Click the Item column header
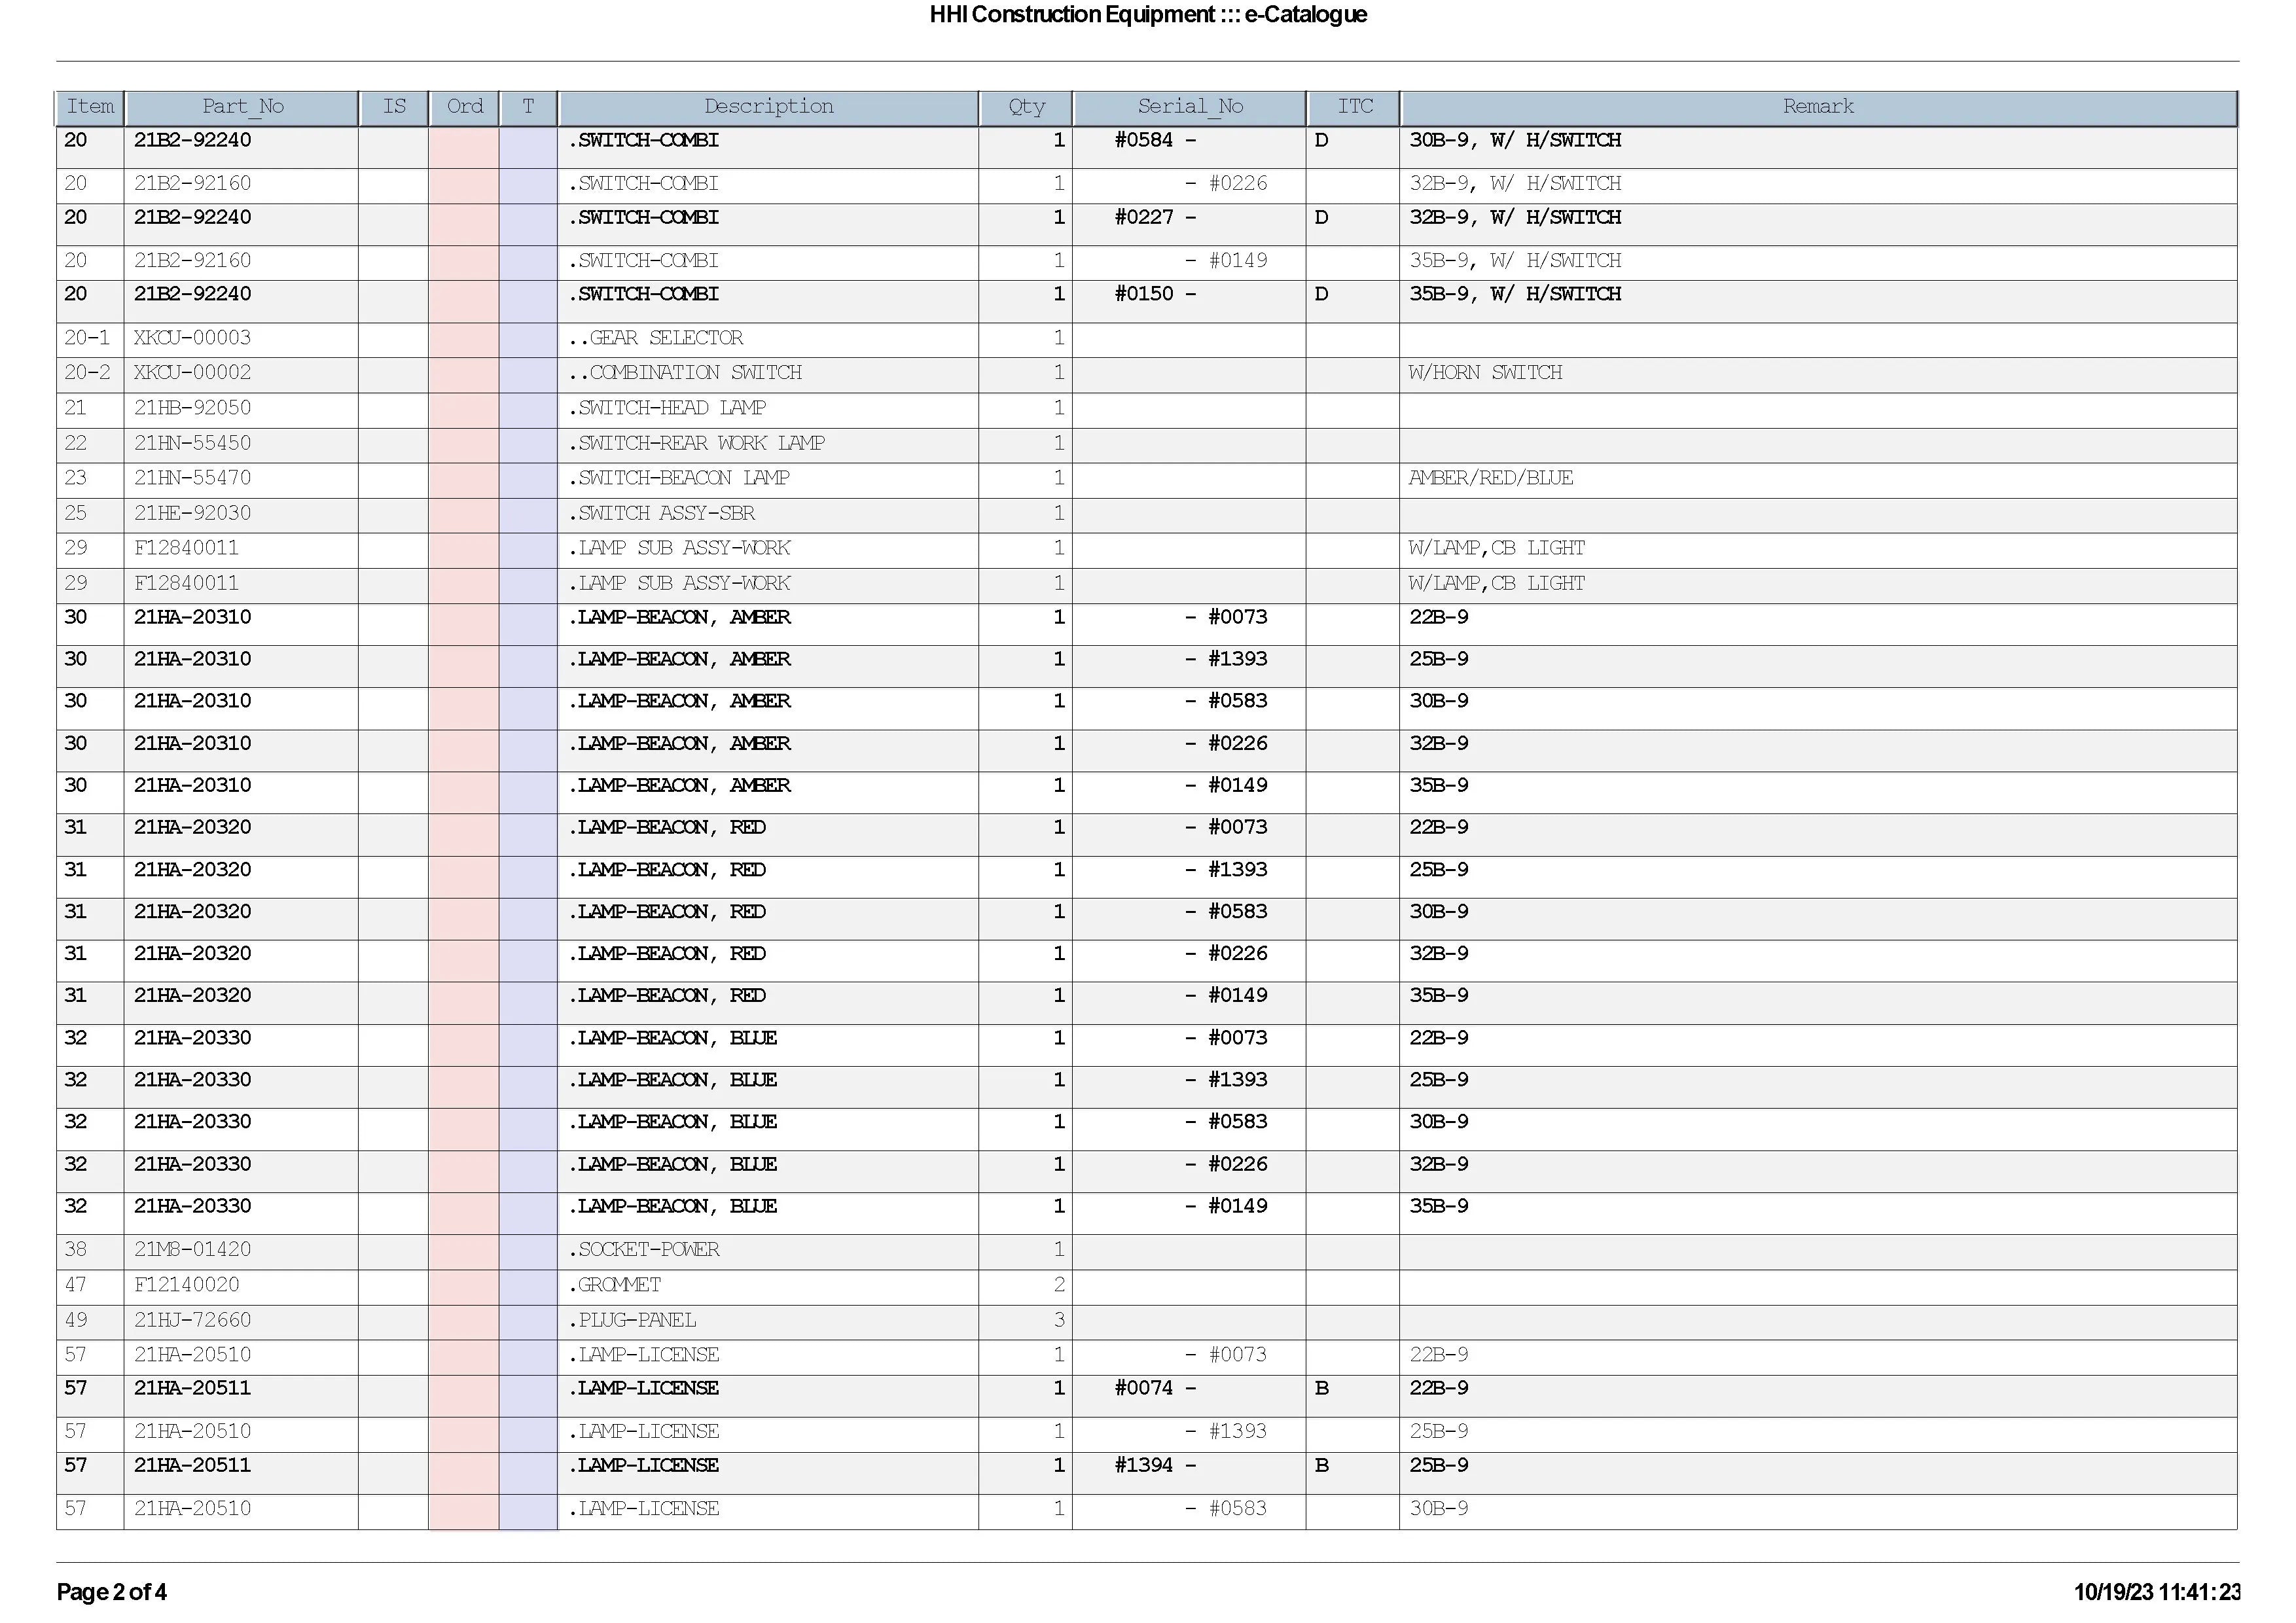Viewport: 2296px width, 1623px height. point(90,107)
